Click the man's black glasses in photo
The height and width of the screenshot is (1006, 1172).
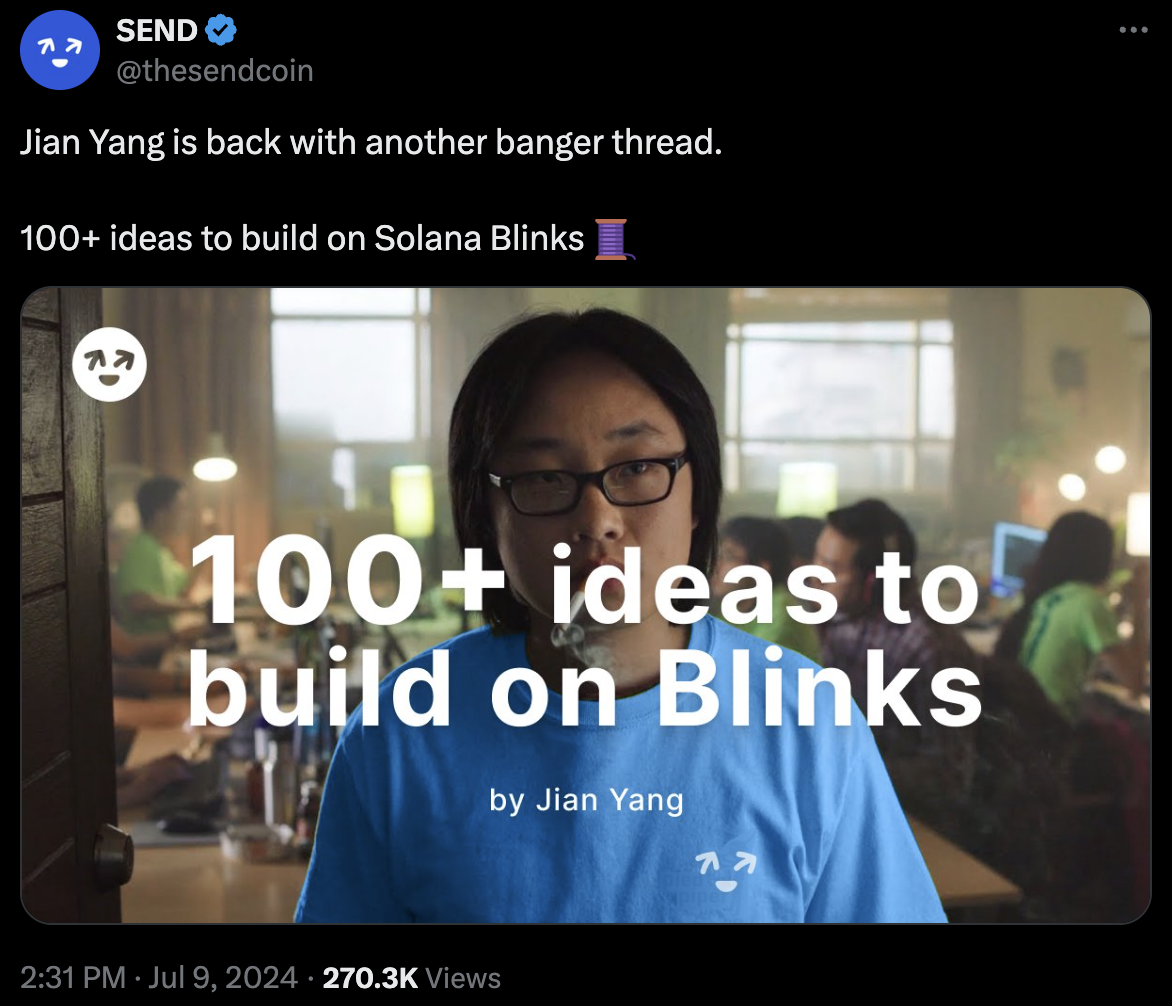pos(589,482)
